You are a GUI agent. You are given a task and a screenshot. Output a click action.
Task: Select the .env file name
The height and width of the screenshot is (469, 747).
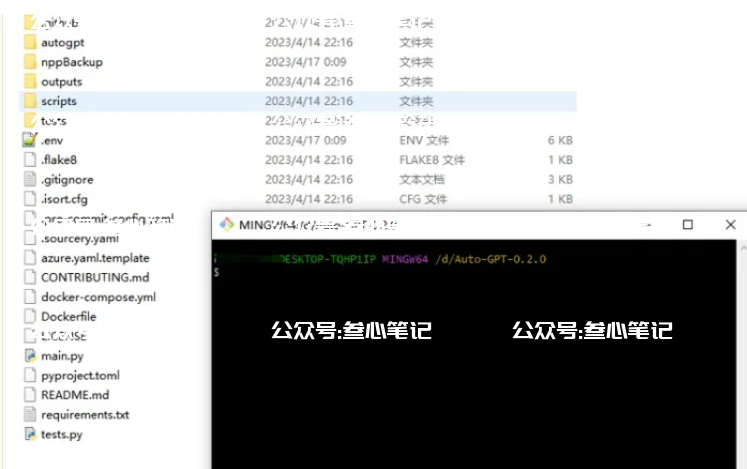tap(51, 141)
